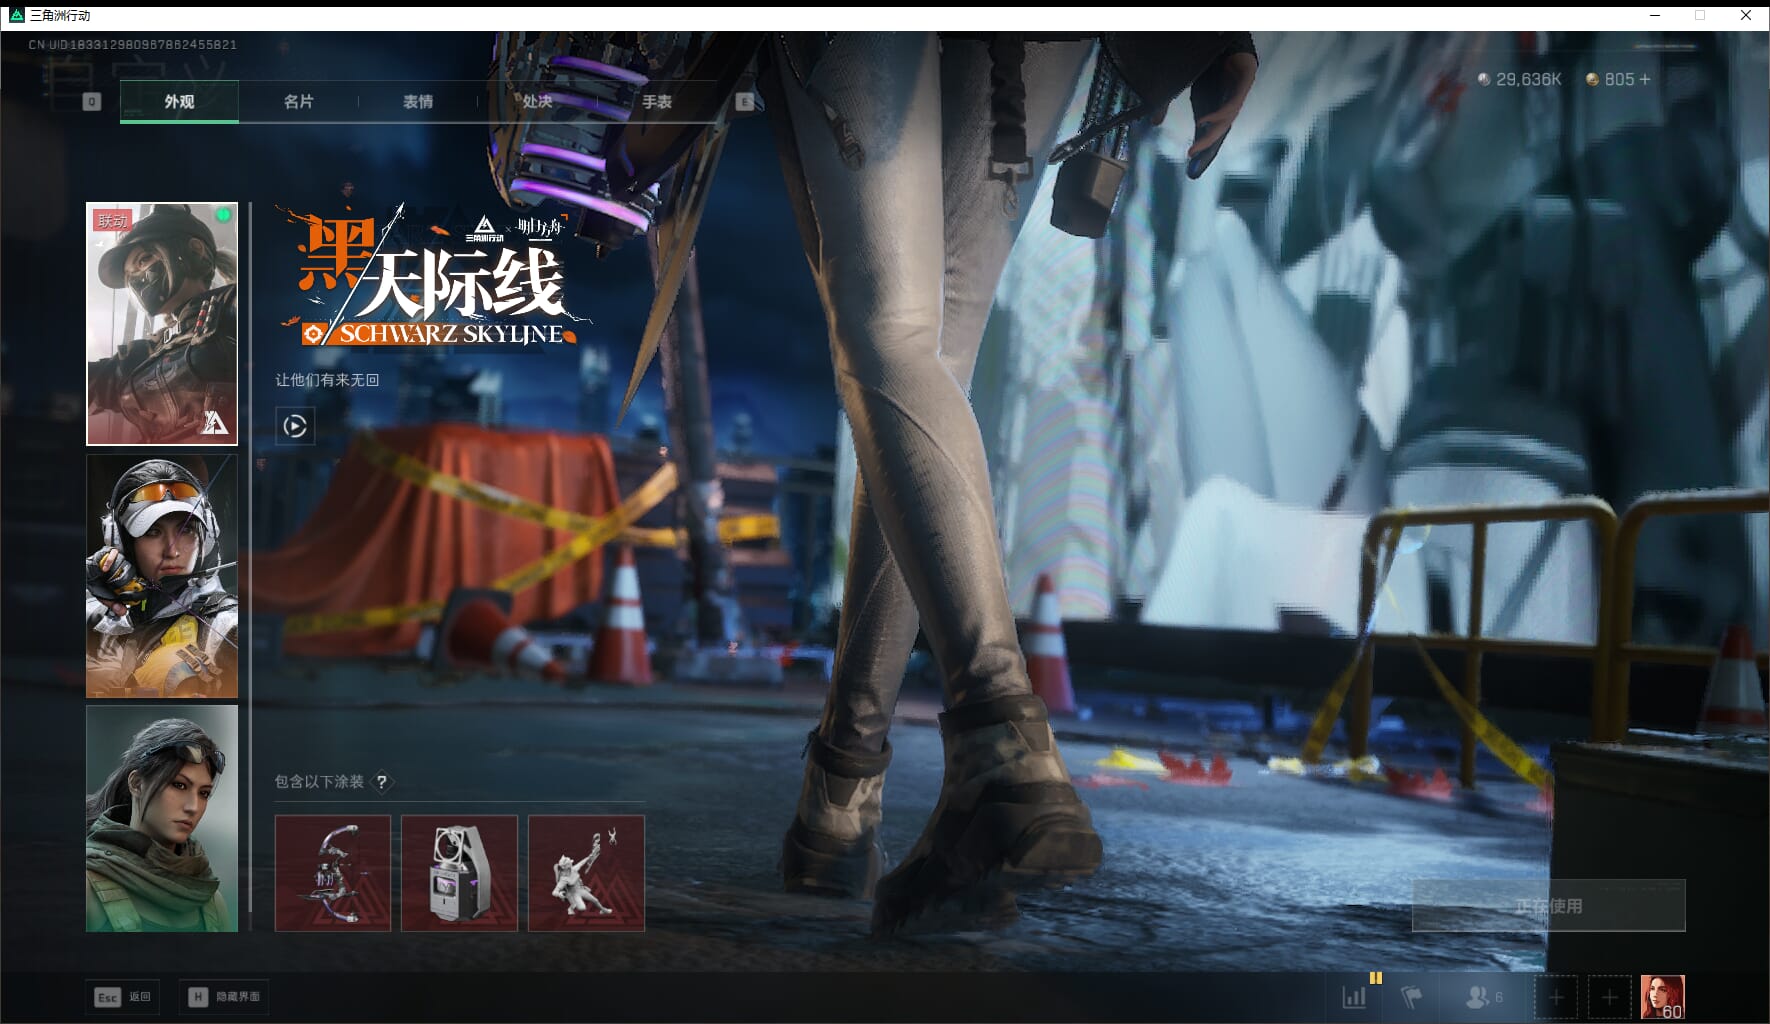Click the 29,636K currency balance
Image resolution: width=1770 pixels, height=1024 pixels.
1519,79
